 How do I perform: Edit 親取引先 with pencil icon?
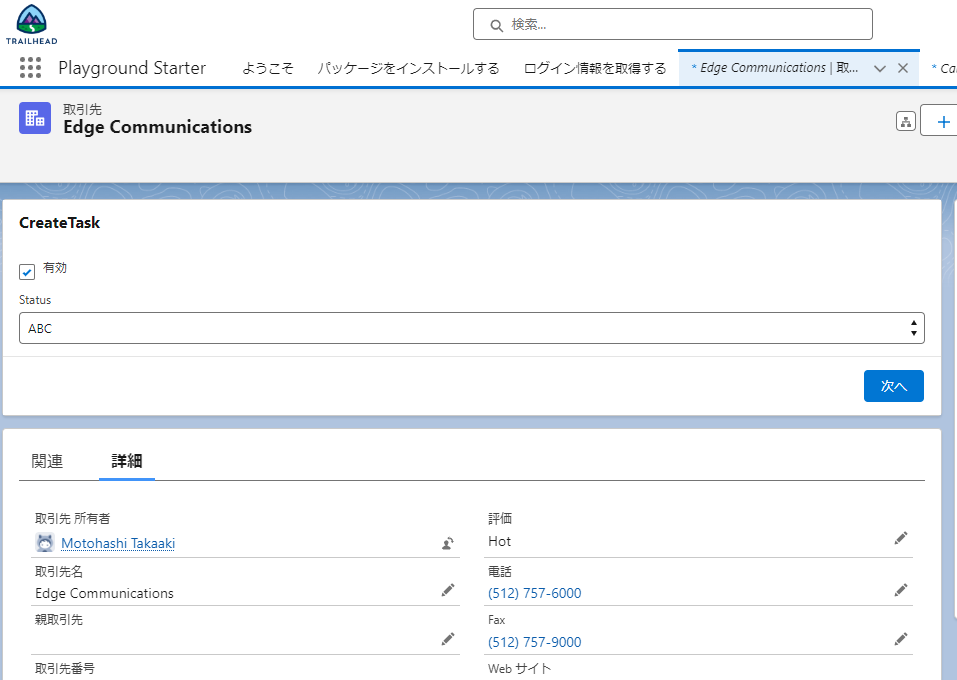point(448,639)
